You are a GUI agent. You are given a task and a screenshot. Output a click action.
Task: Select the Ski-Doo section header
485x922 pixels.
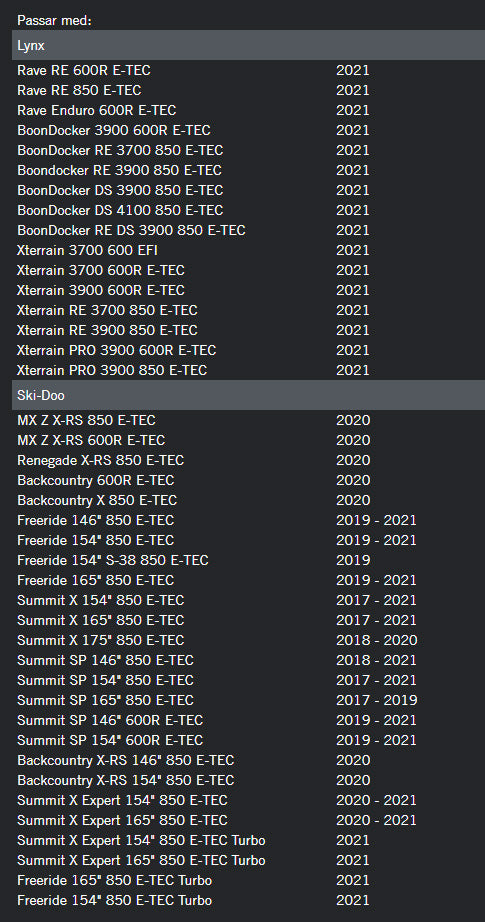point(248,395)
